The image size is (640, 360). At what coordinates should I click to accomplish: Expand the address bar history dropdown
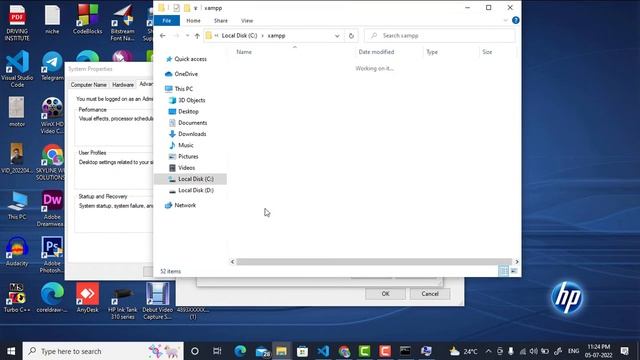[x=337, y=36]
